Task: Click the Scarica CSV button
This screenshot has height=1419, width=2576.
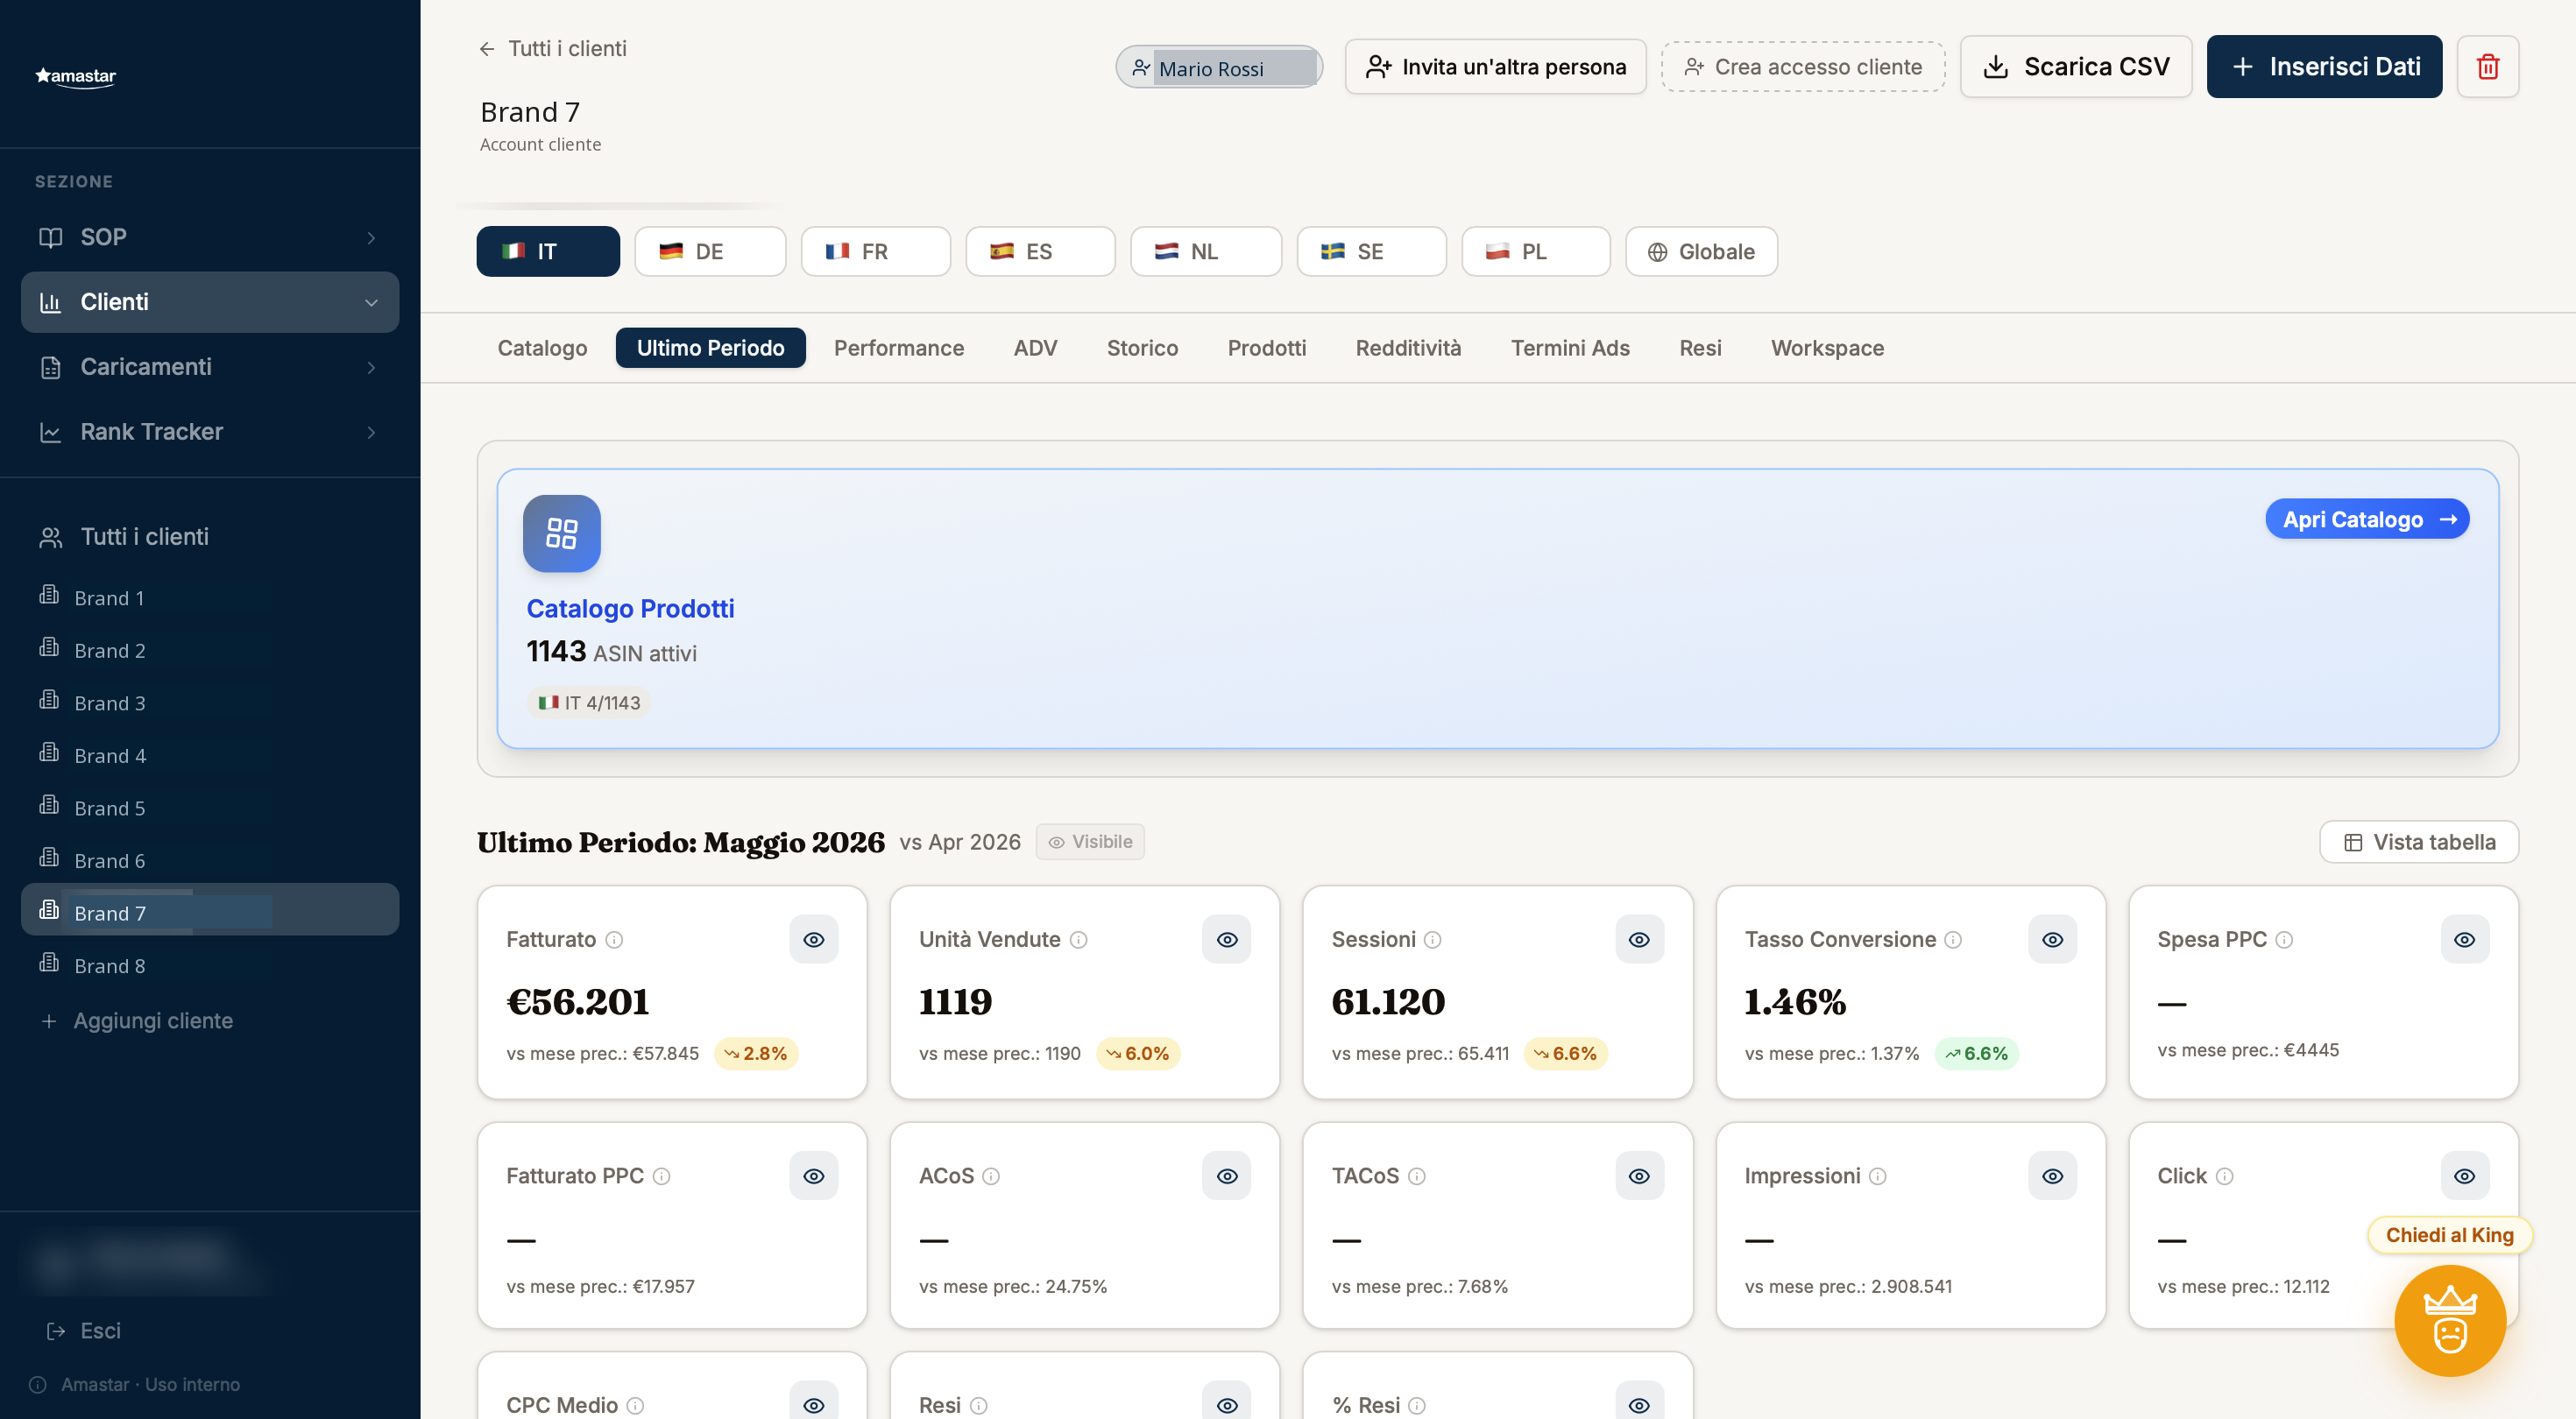Action: point(2075,67)
